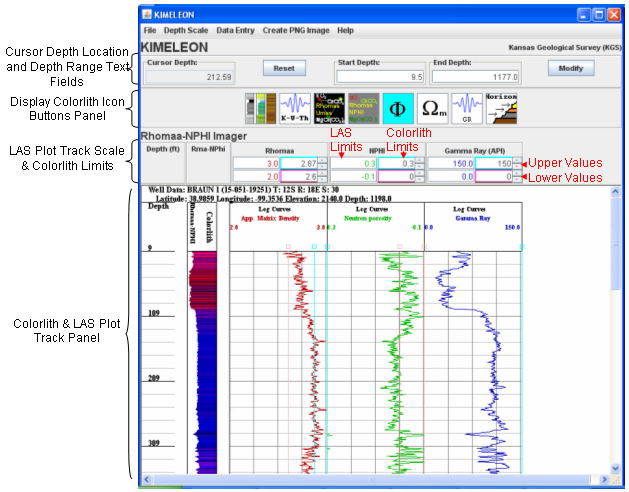The height and width of the screenshot is (492, 629).
Task: Click the spinner arrows beside Rhomaa value 2.87
Action: pyautogui.click(x=323, y=163)
